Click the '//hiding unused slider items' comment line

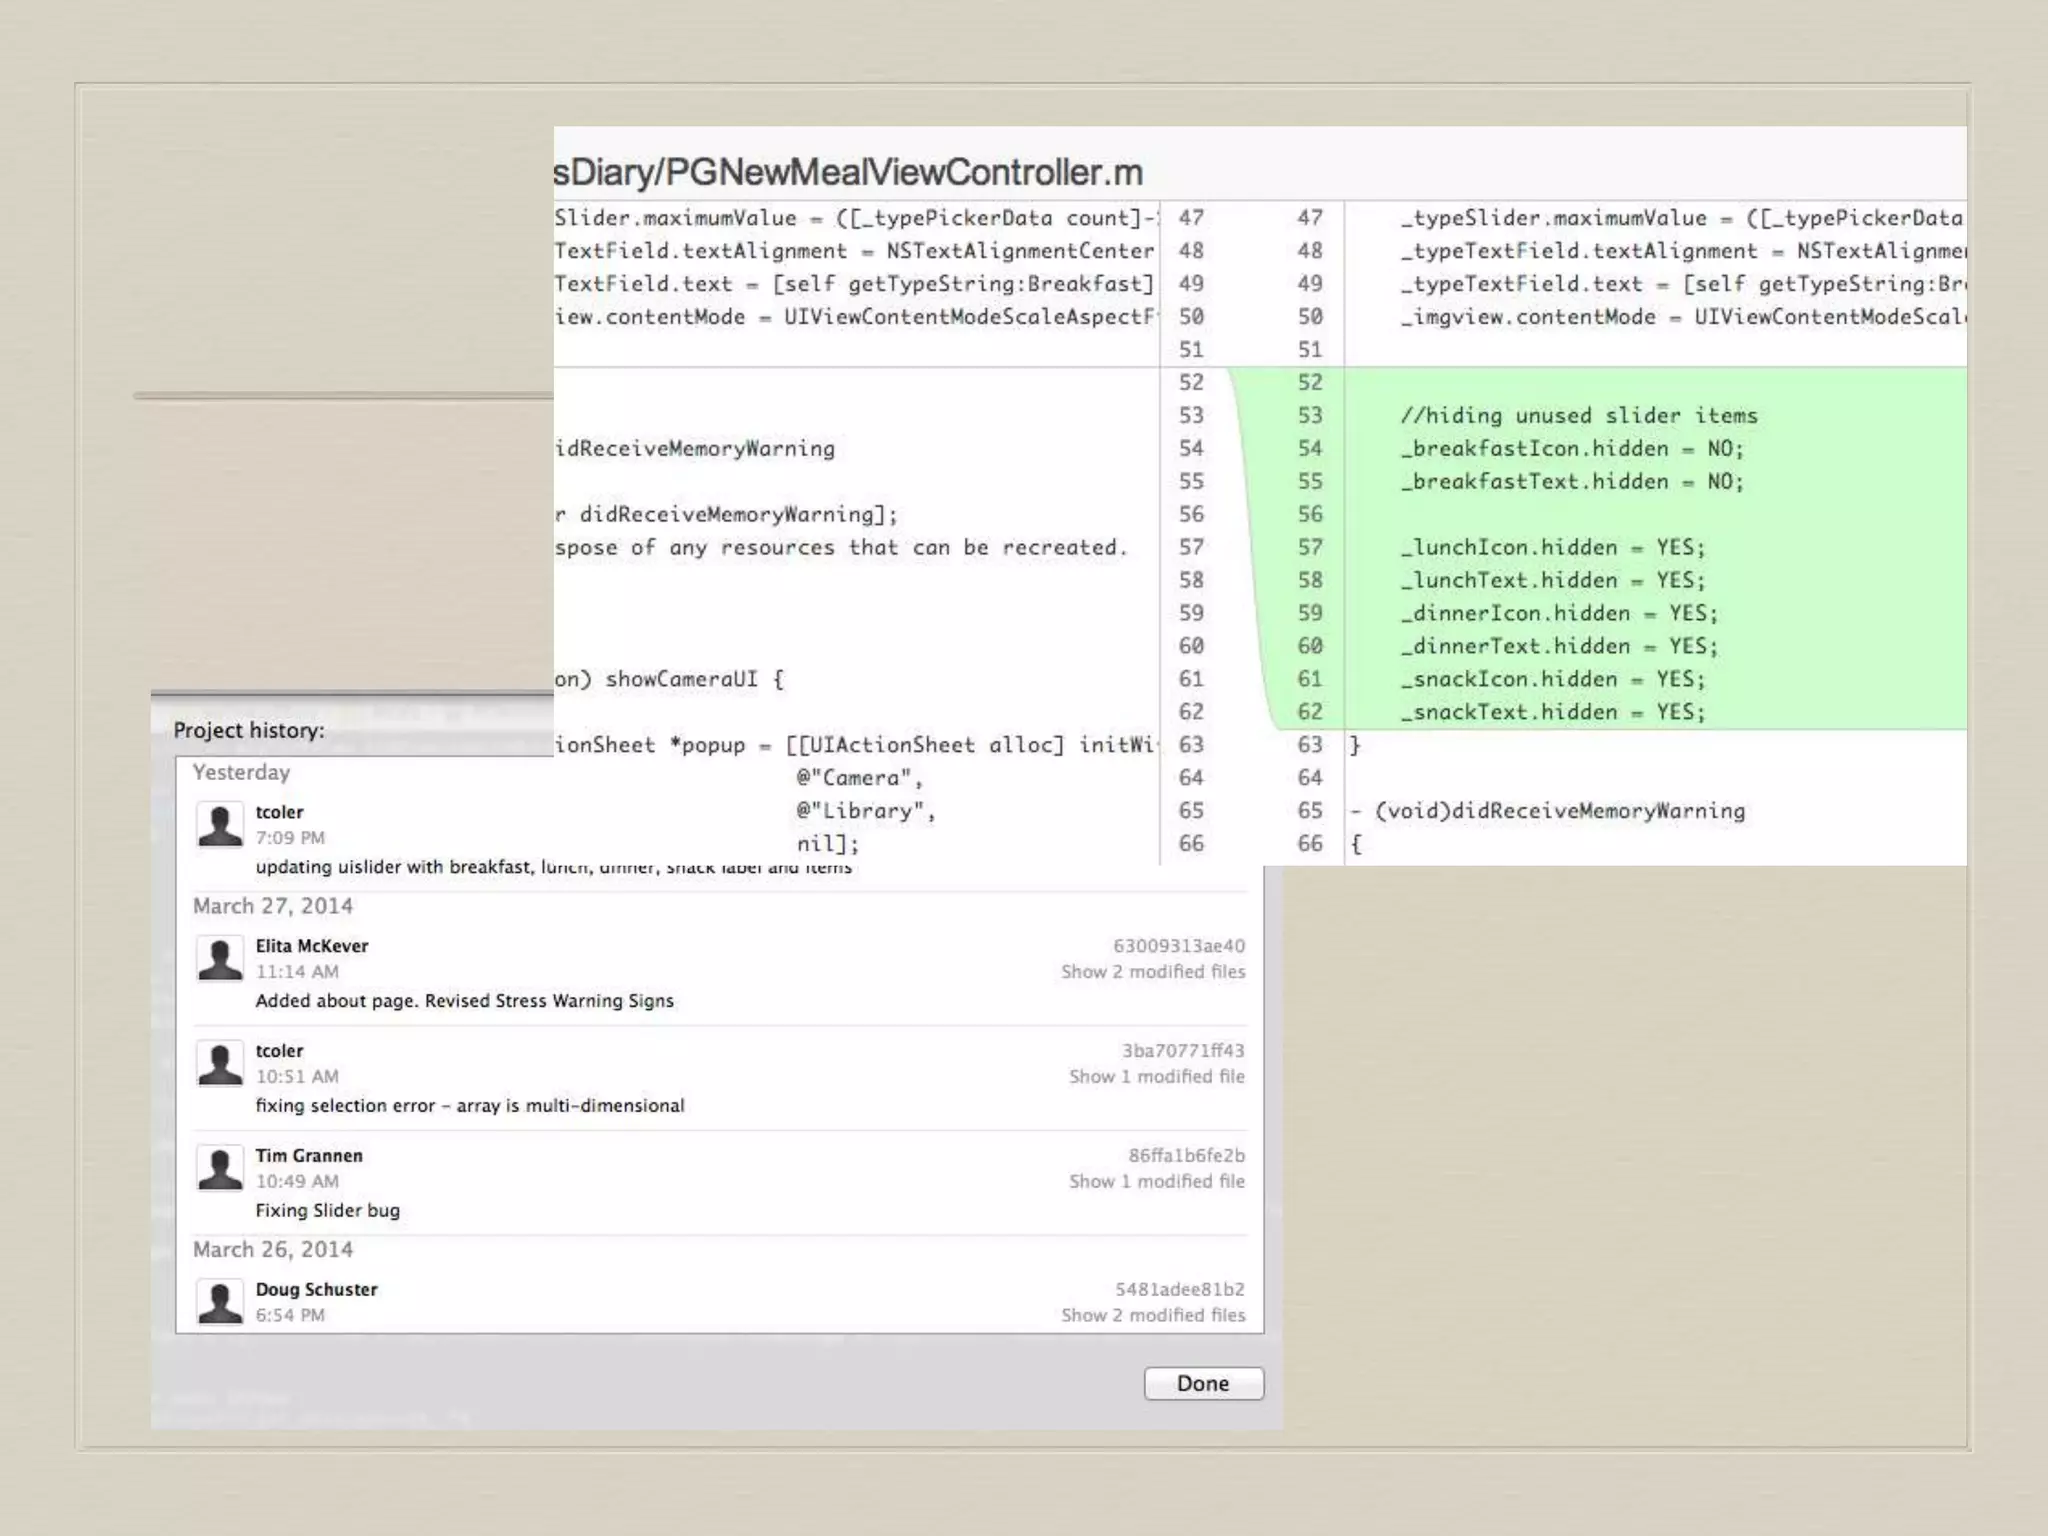tap(1578, 416)
